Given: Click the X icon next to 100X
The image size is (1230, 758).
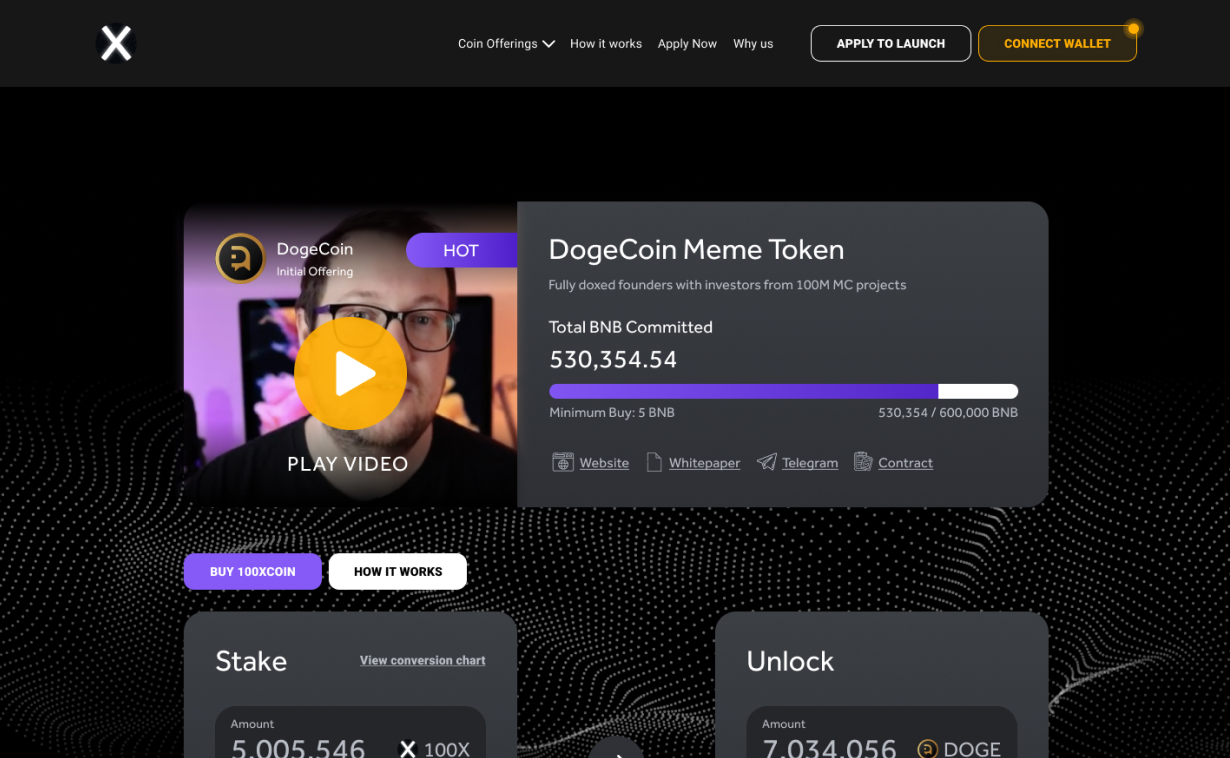Looking at the screenshot, I should 408,749.
